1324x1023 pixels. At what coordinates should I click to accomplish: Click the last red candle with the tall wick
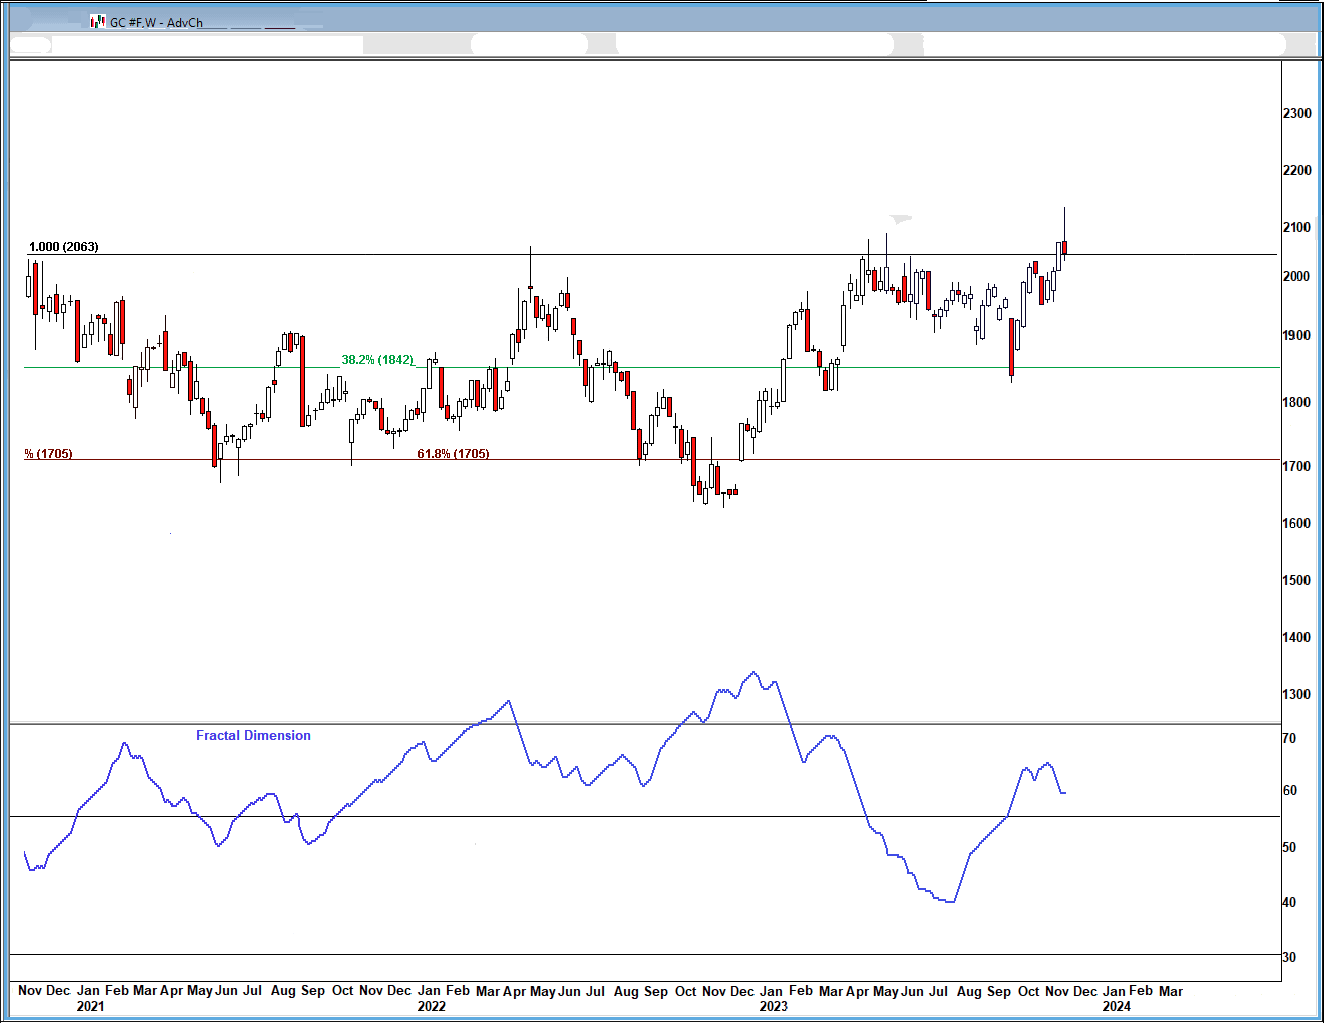pos(1065,247)
